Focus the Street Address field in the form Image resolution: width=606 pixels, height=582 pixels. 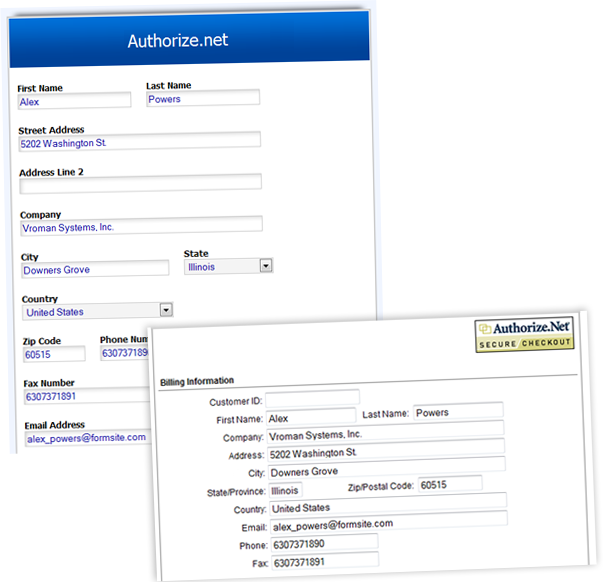click(x=140, y=142)
